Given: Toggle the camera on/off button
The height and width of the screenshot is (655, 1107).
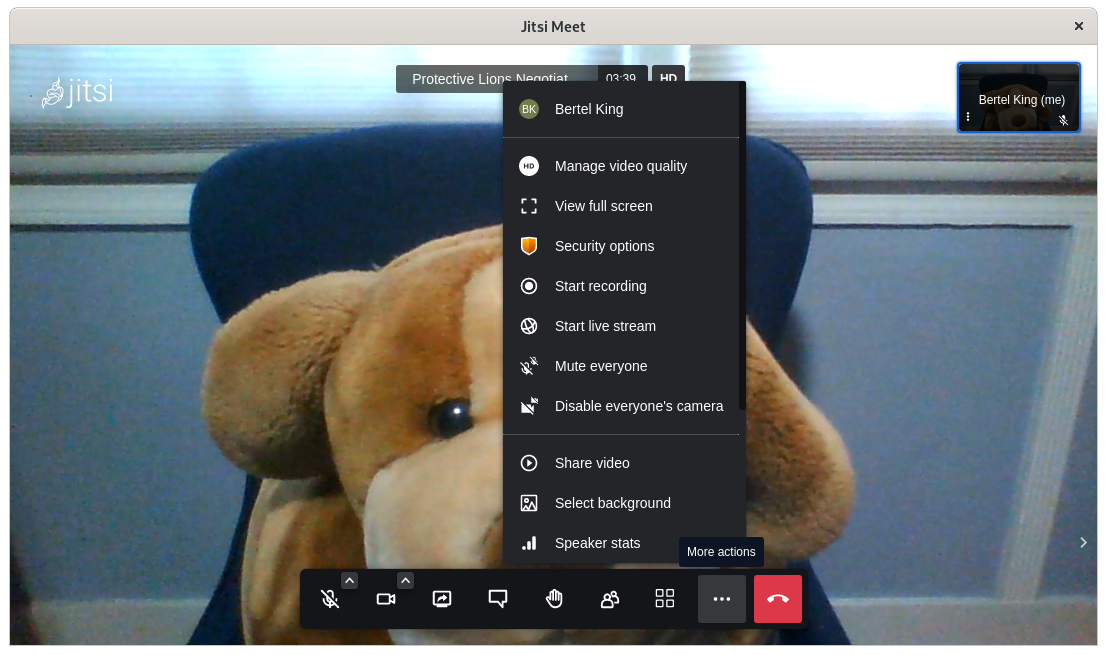Looking at the screenshot, I should pos(386,599).
